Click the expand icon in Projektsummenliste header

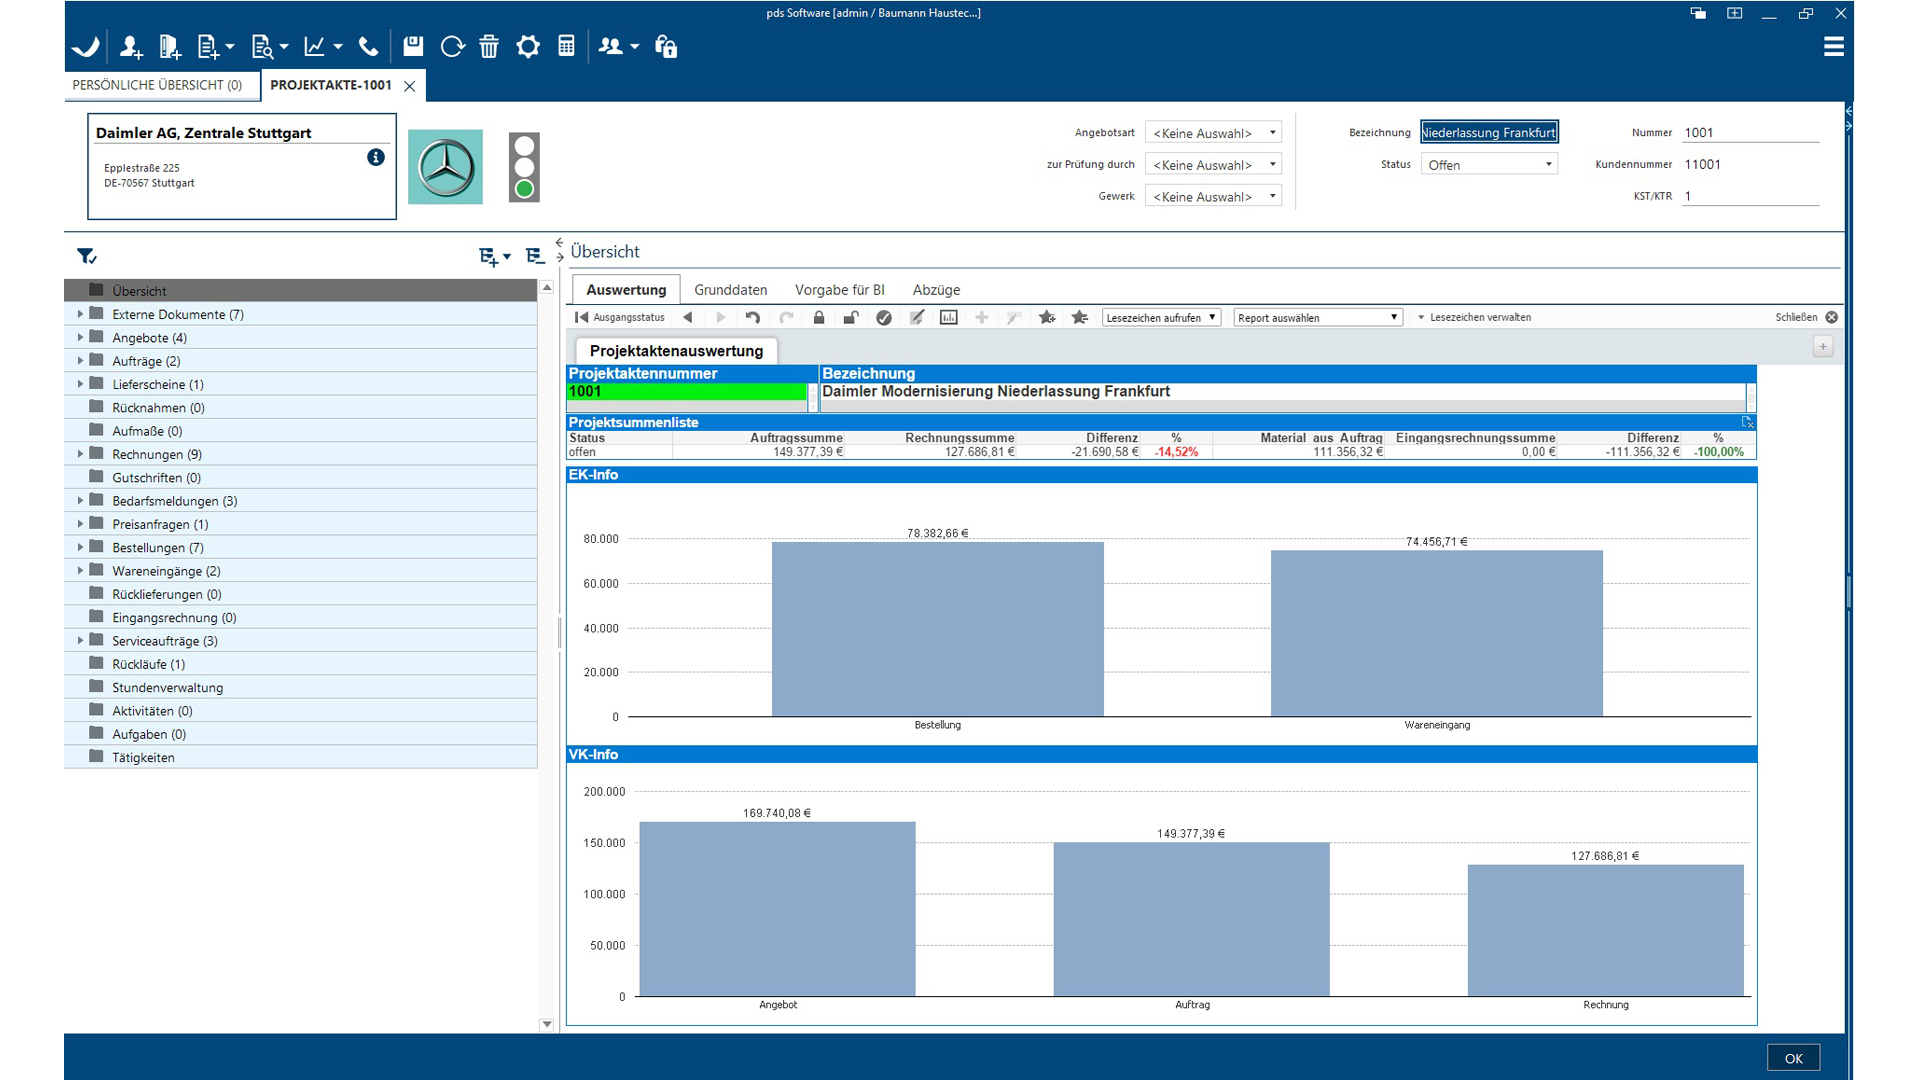(1747, 423)
